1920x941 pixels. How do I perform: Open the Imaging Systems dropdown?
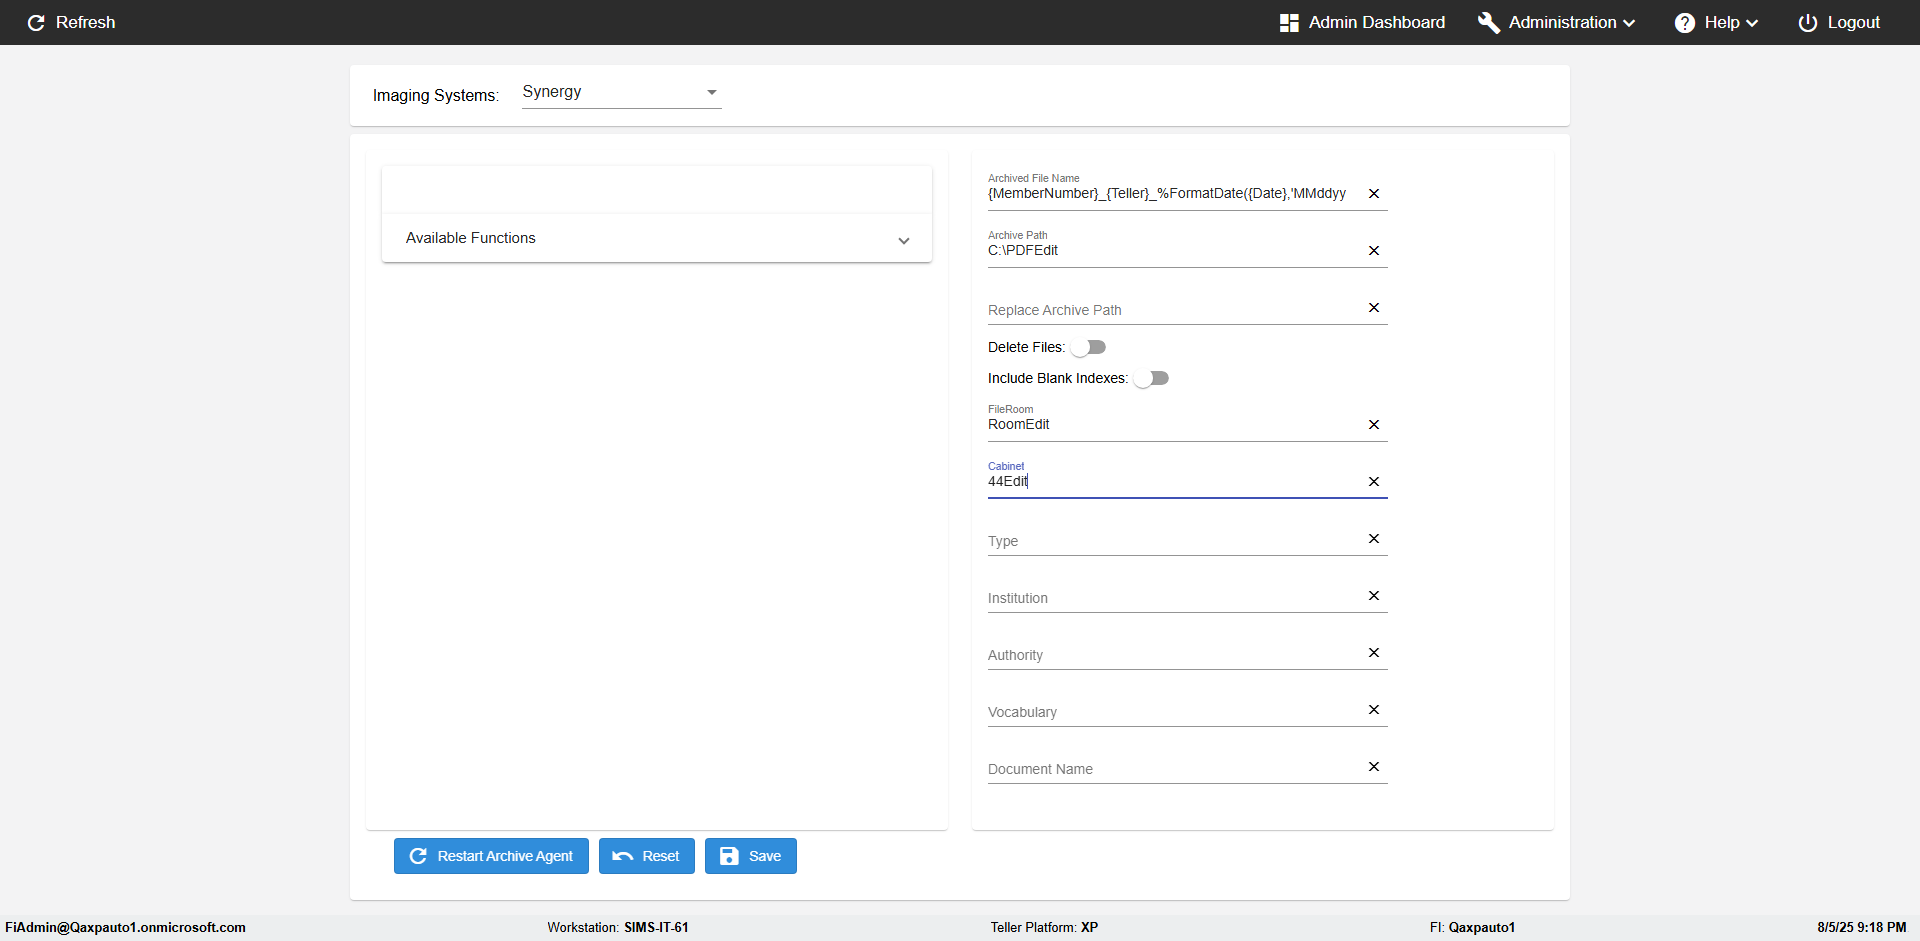[x=621, y=92]
